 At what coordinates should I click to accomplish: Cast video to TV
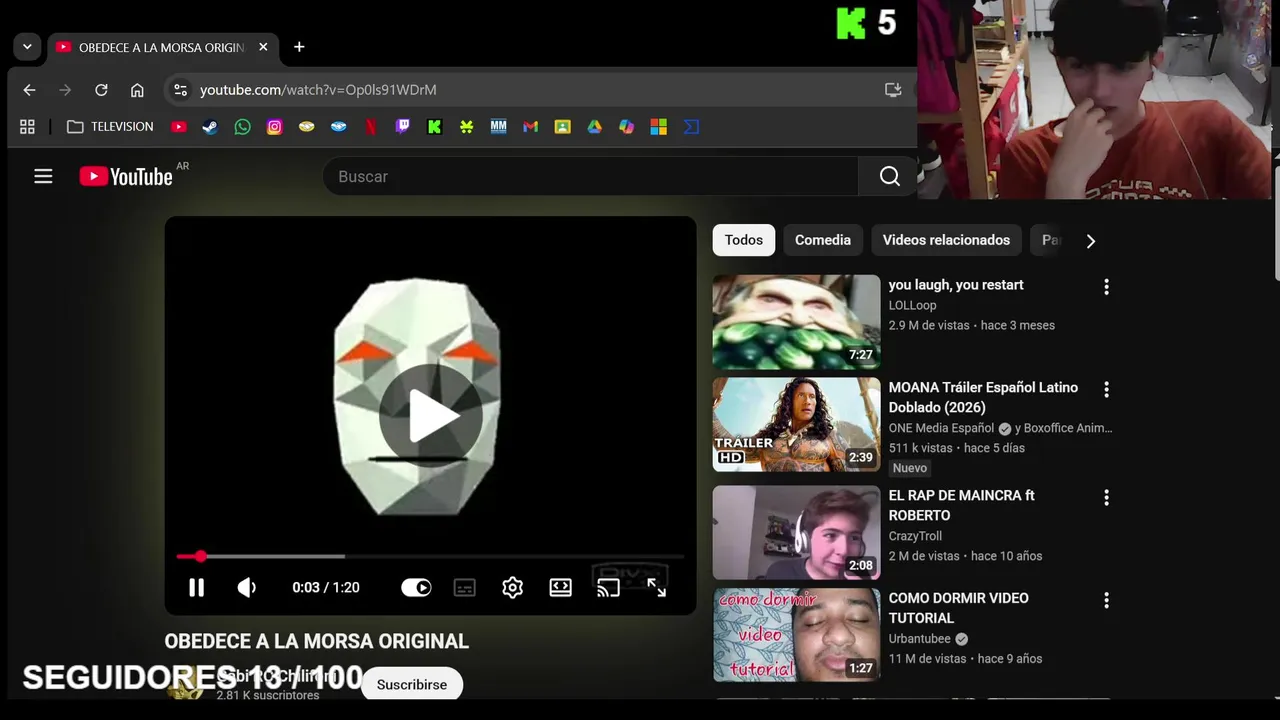[x=609, y=588]
